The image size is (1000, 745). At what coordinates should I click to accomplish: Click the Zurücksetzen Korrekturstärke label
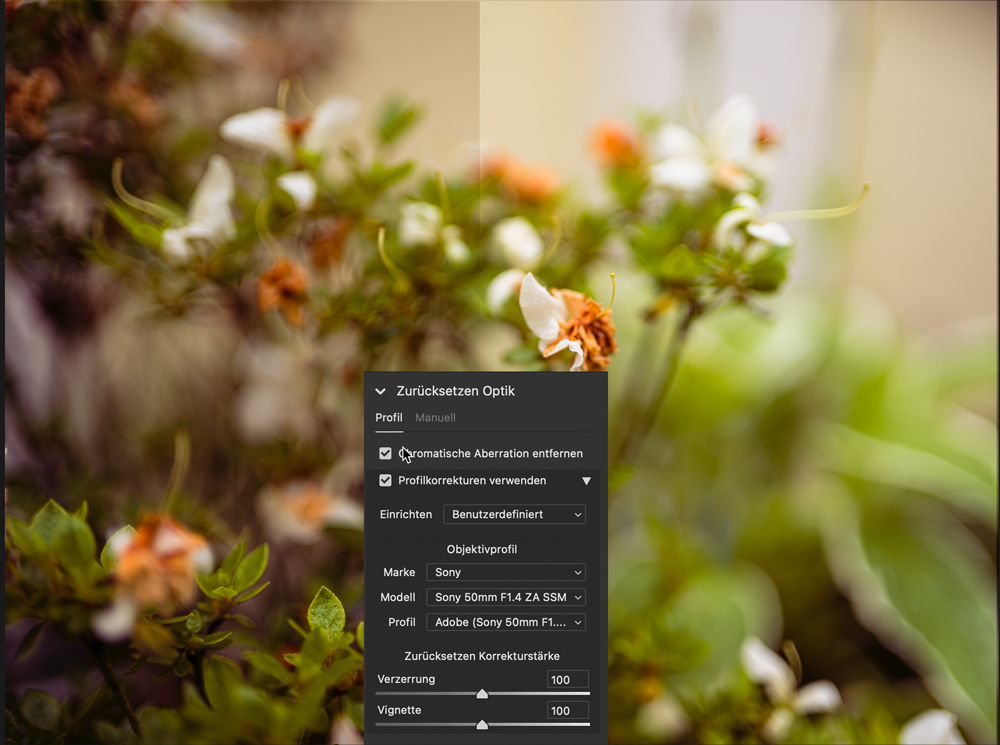point(482,656)
